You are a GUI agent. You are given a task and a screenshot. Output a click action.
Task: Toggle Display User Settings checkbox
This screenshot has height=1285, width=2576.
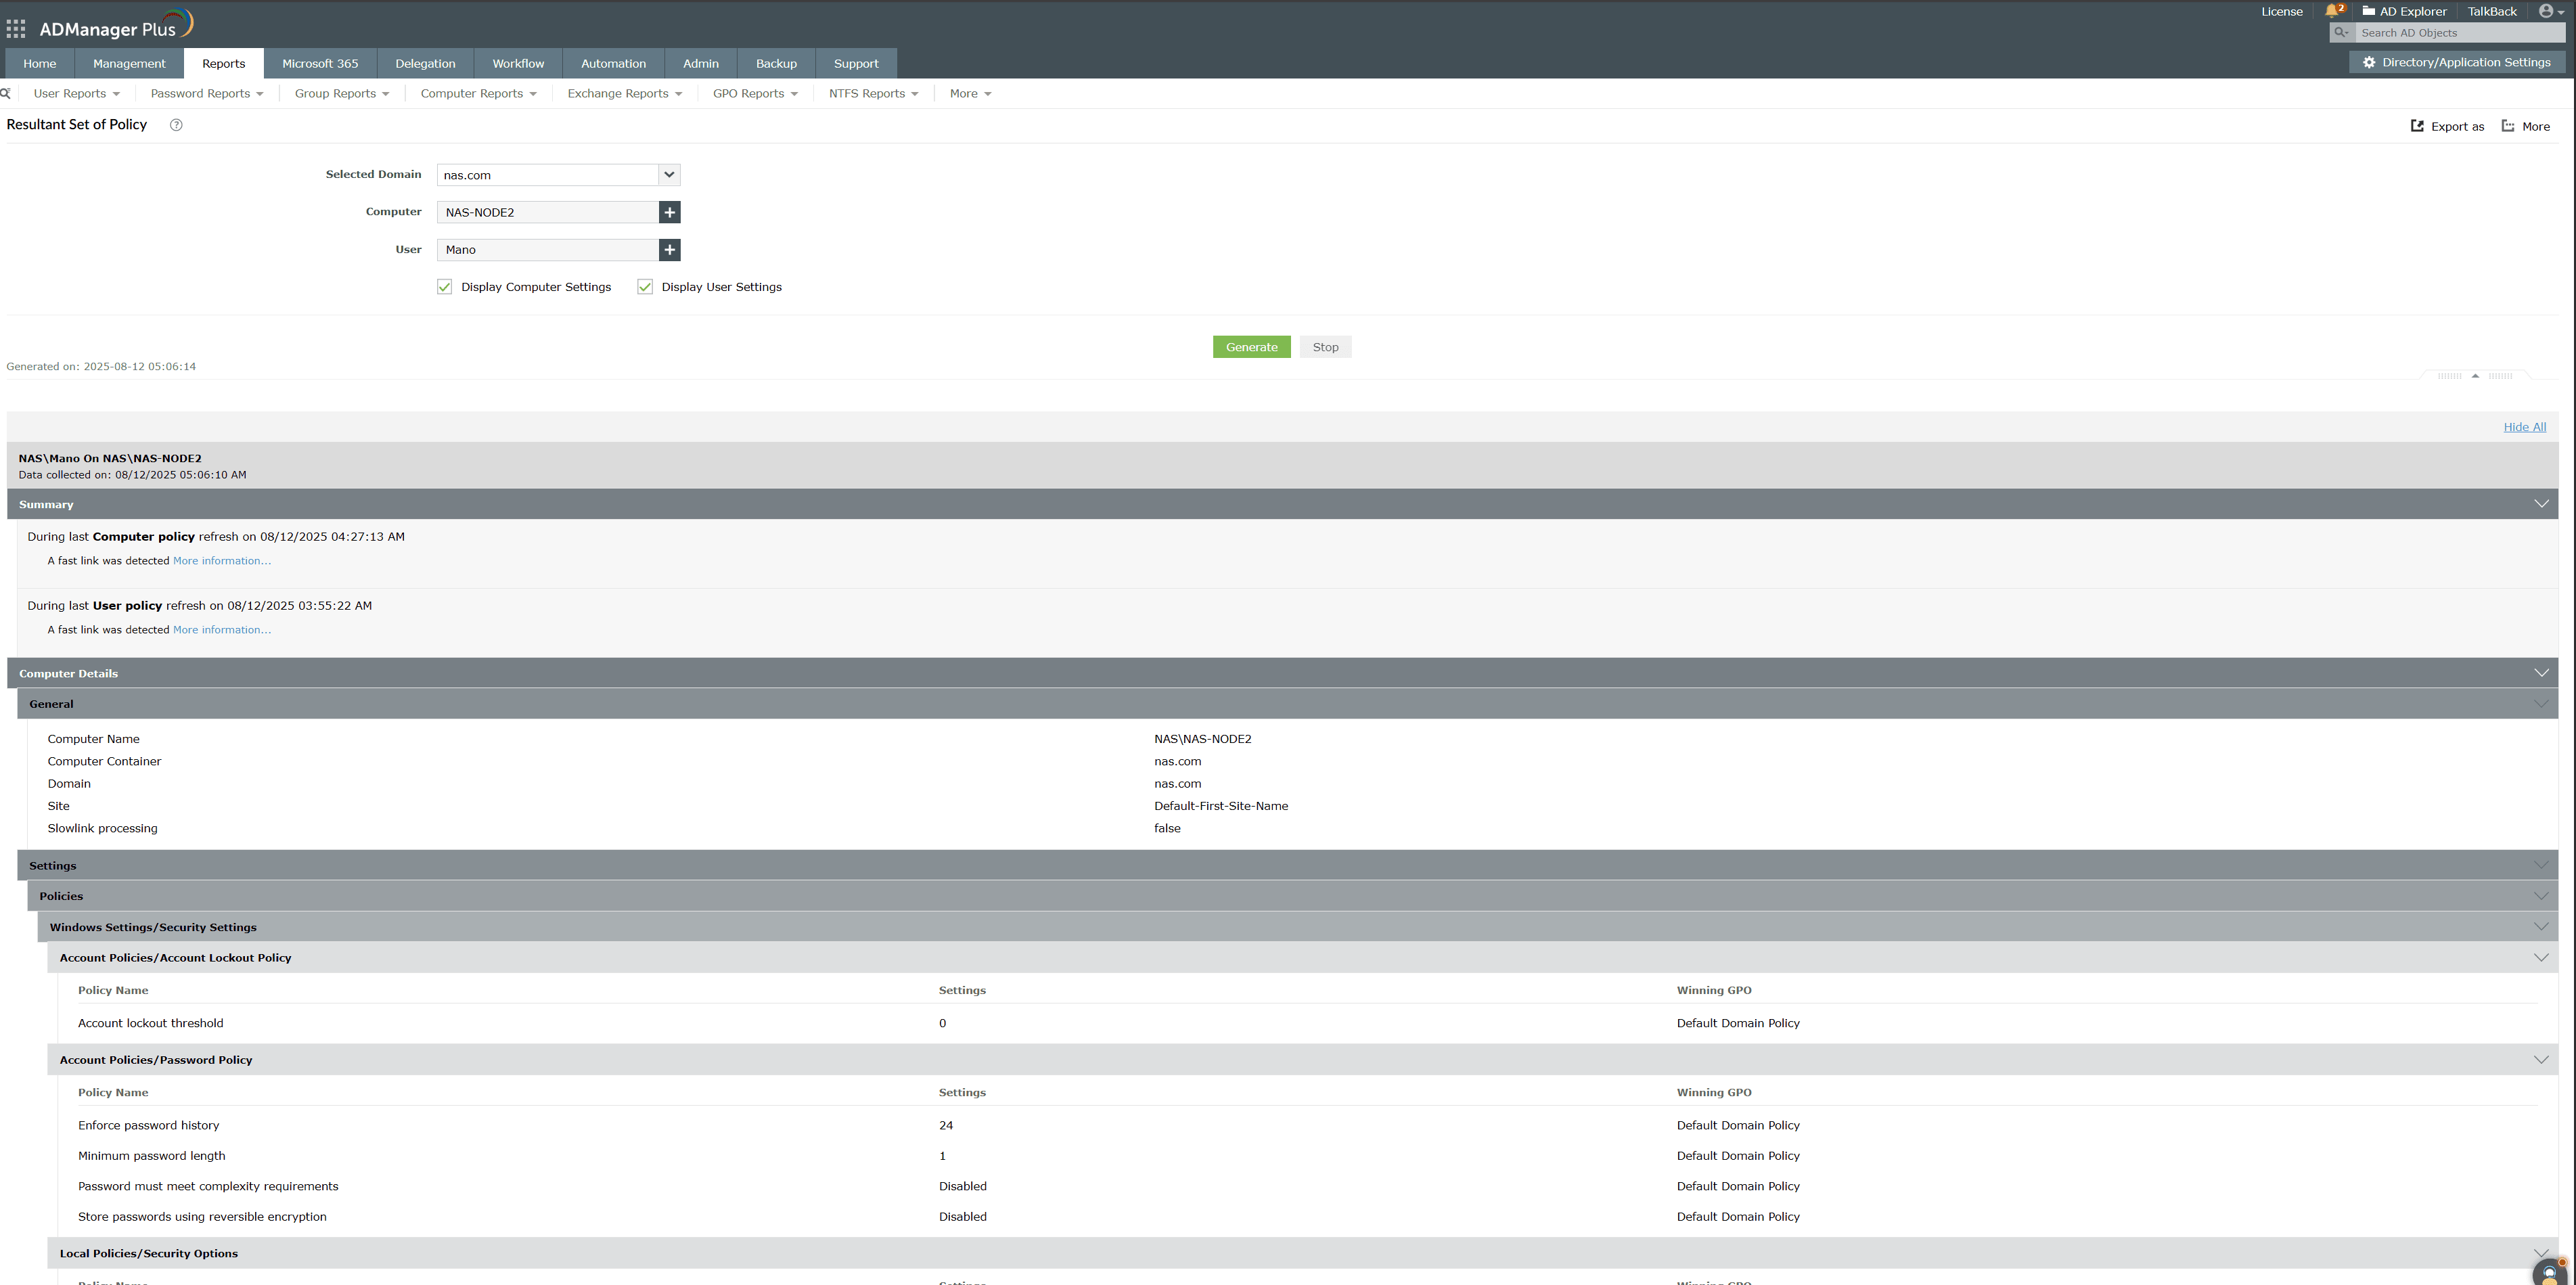click(x=645, y=287)
